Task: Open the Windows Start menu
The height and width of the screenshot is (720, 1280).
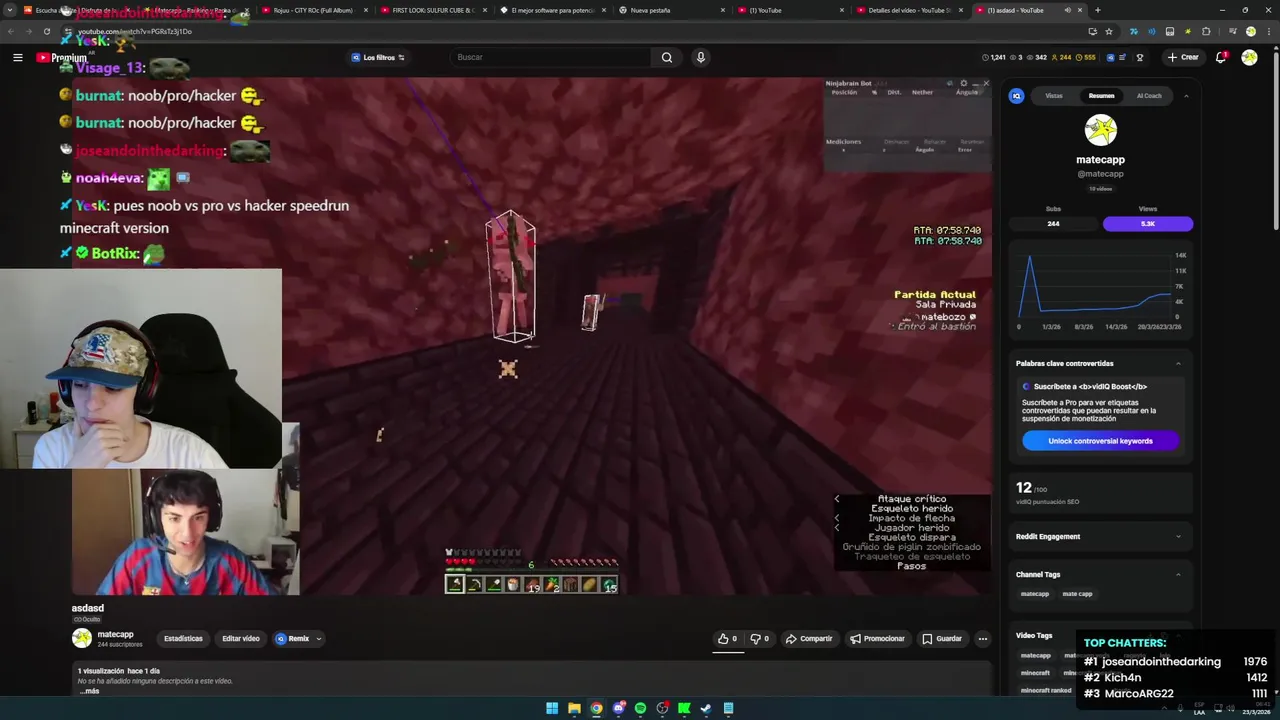Action: pyautogui.click(x=552, y=708)
